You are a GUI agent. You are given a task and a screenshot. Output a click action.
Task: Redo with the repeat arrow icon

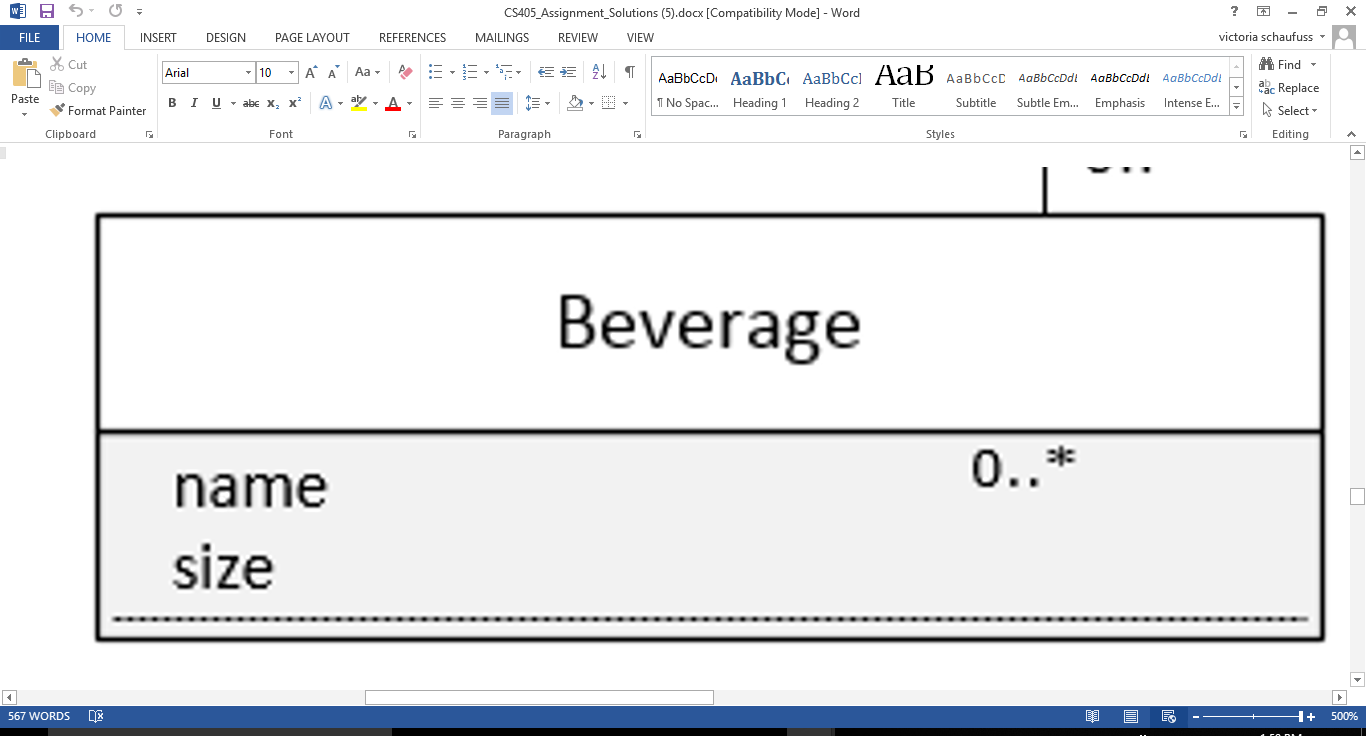[115, 12]
